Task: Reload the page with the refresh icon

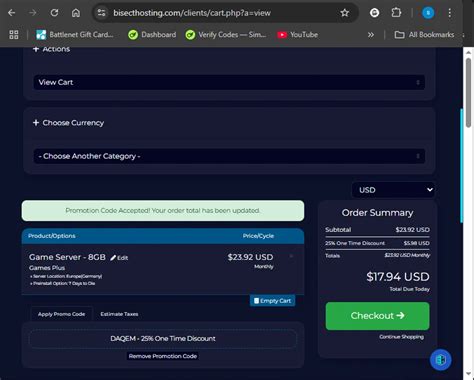Action: click(54, 13)
